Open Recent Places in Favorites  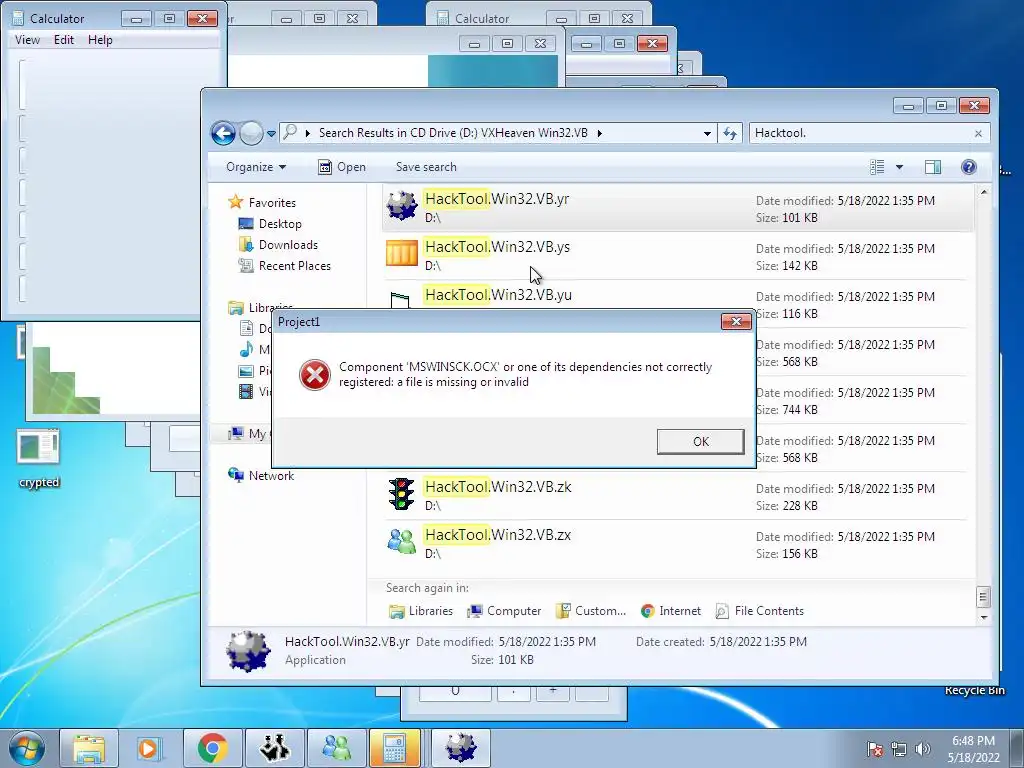point(285,266)
